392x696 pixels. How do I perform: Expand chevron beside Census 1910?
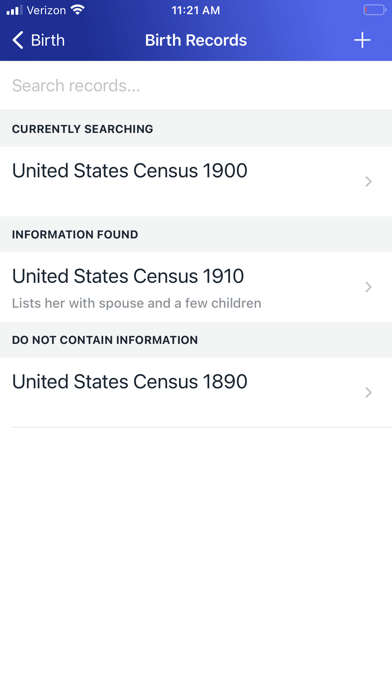pyautogui.click(x=368, y=287)
